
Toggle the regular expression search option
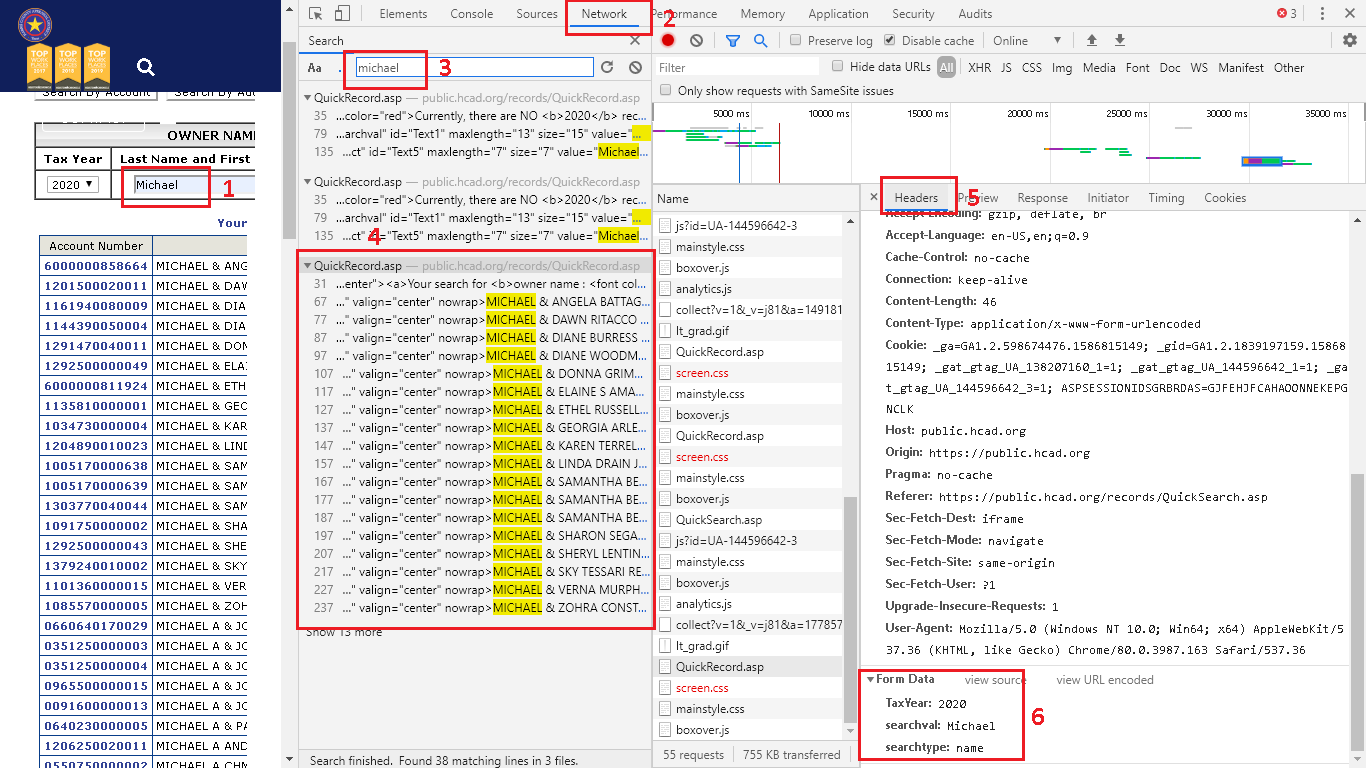tap(340, 68)
